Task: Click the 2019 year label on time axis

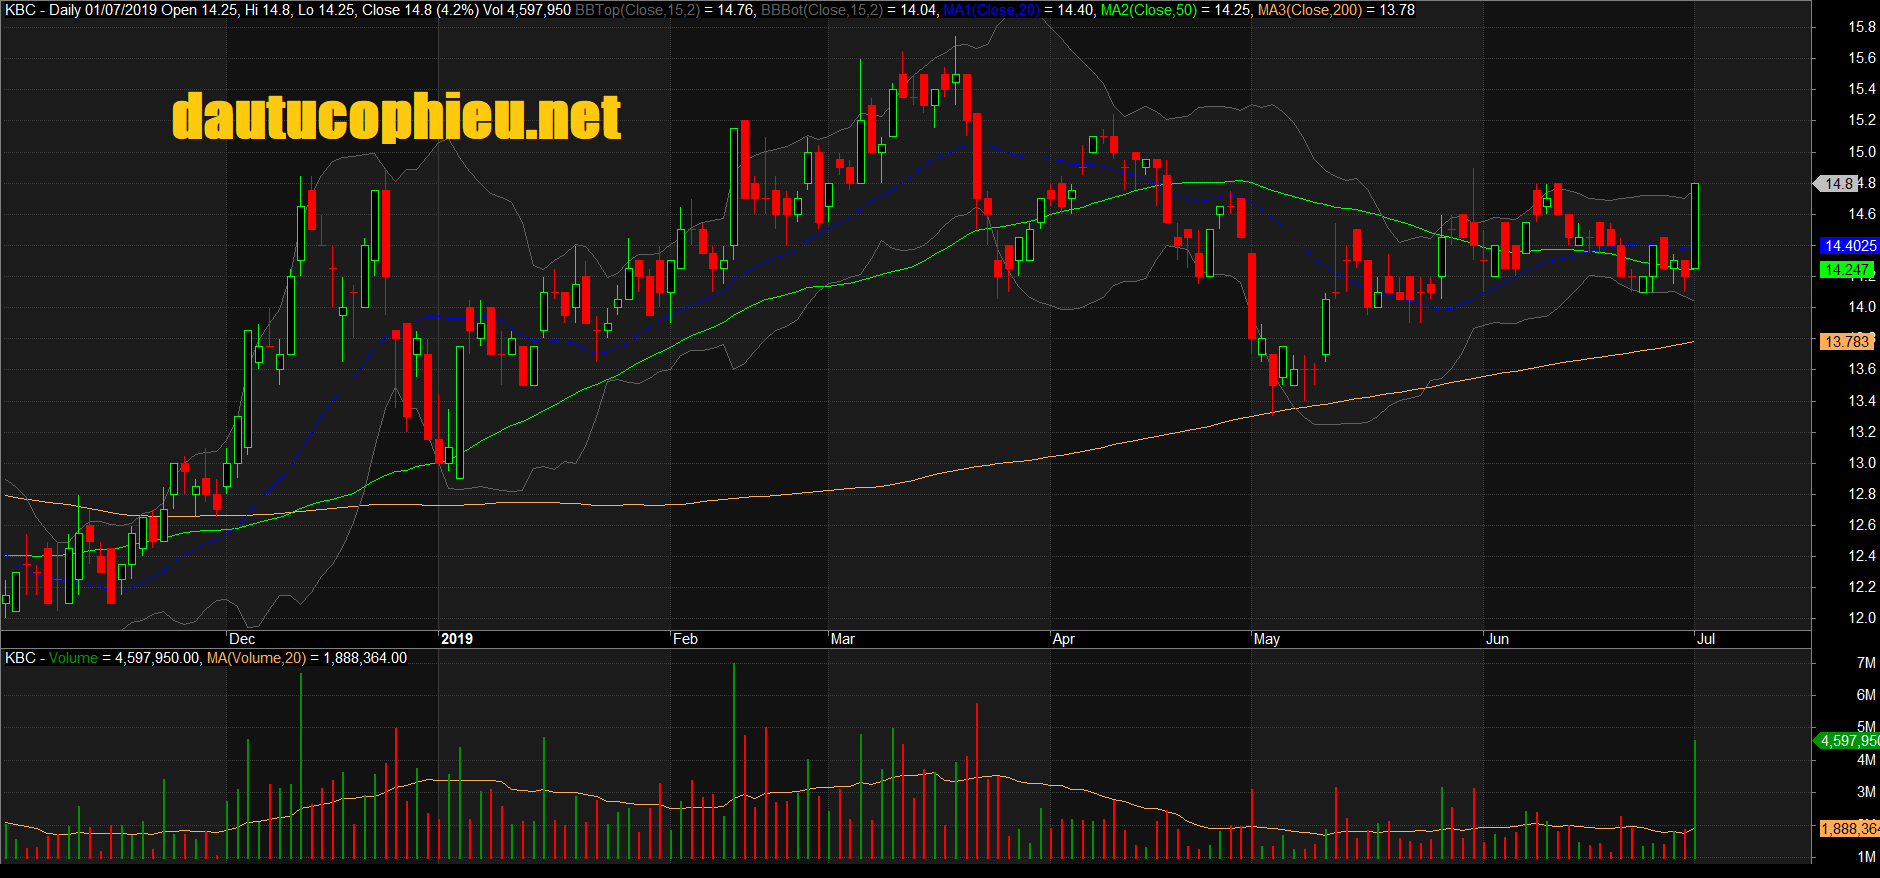Action: point(457,639)
